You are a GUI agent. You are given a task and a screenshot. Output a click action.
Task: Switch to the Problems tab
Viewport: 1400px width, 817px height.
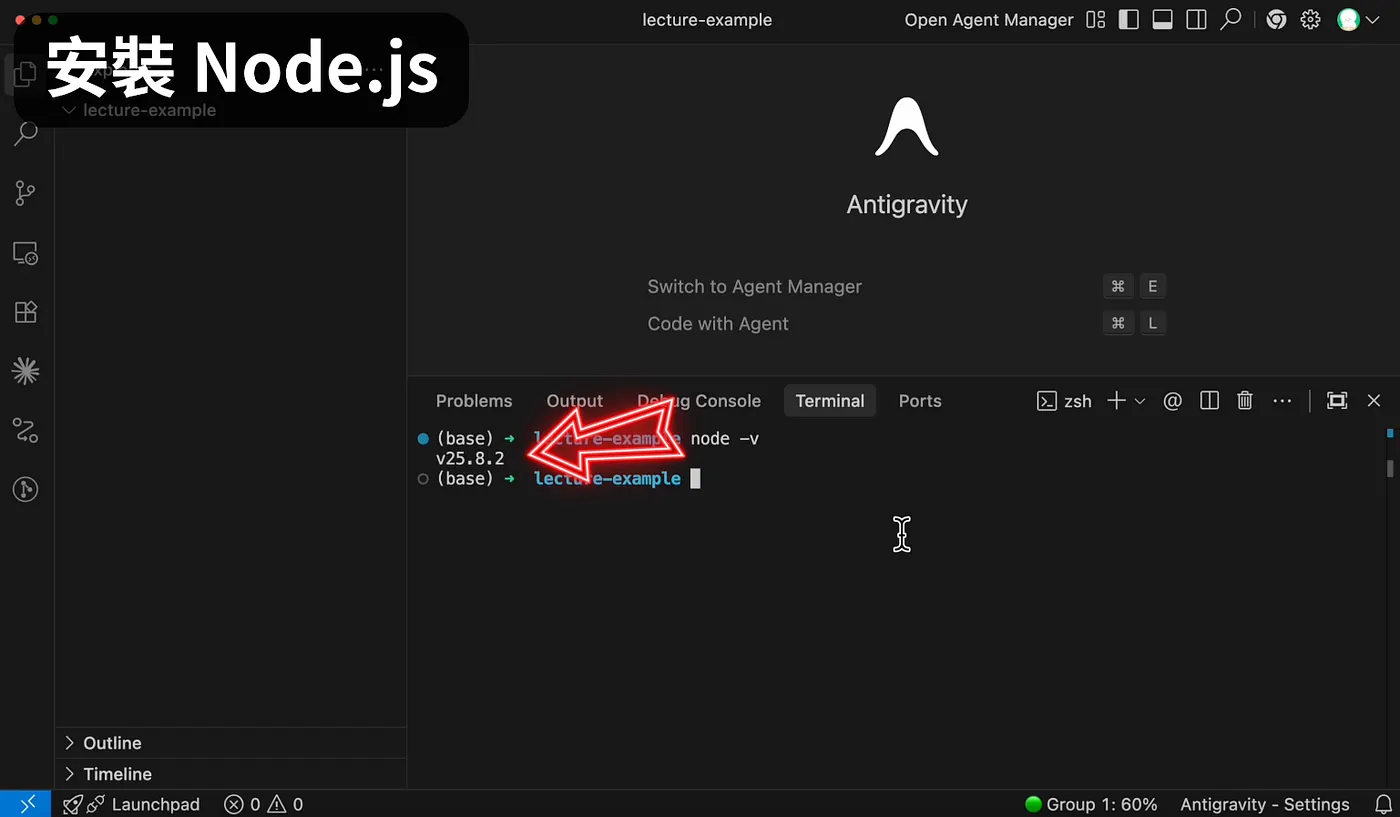[x=474, y=401]
